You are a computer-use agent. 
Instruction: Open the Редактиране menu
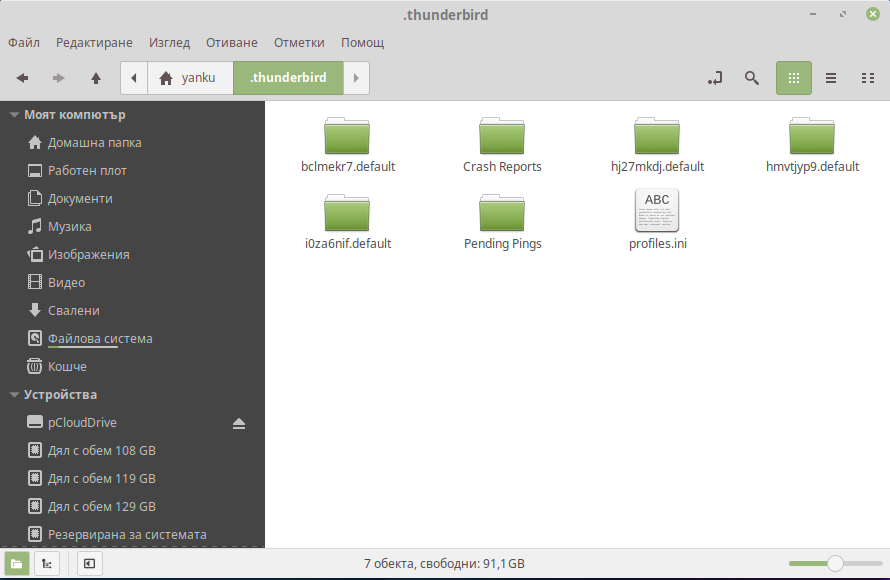[94, 43]
